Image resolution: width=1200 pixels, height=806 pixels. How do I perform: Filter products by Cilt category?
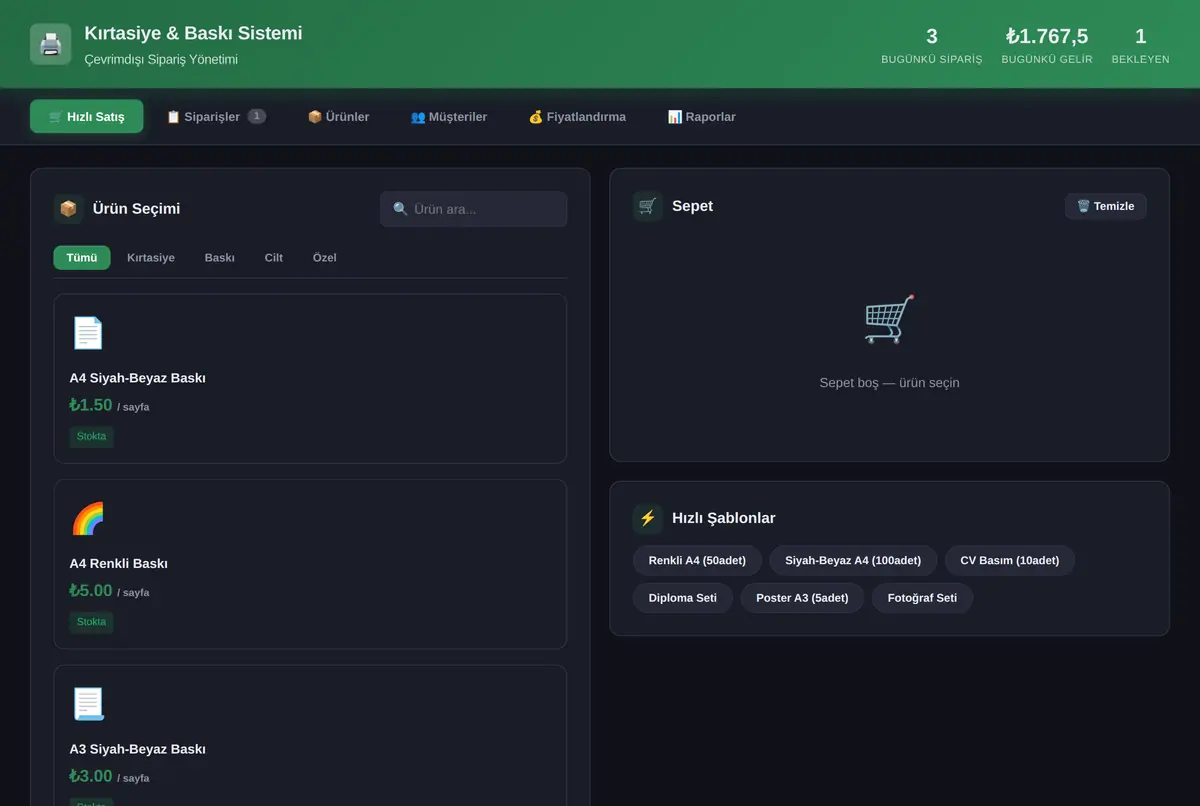(274, 258)
